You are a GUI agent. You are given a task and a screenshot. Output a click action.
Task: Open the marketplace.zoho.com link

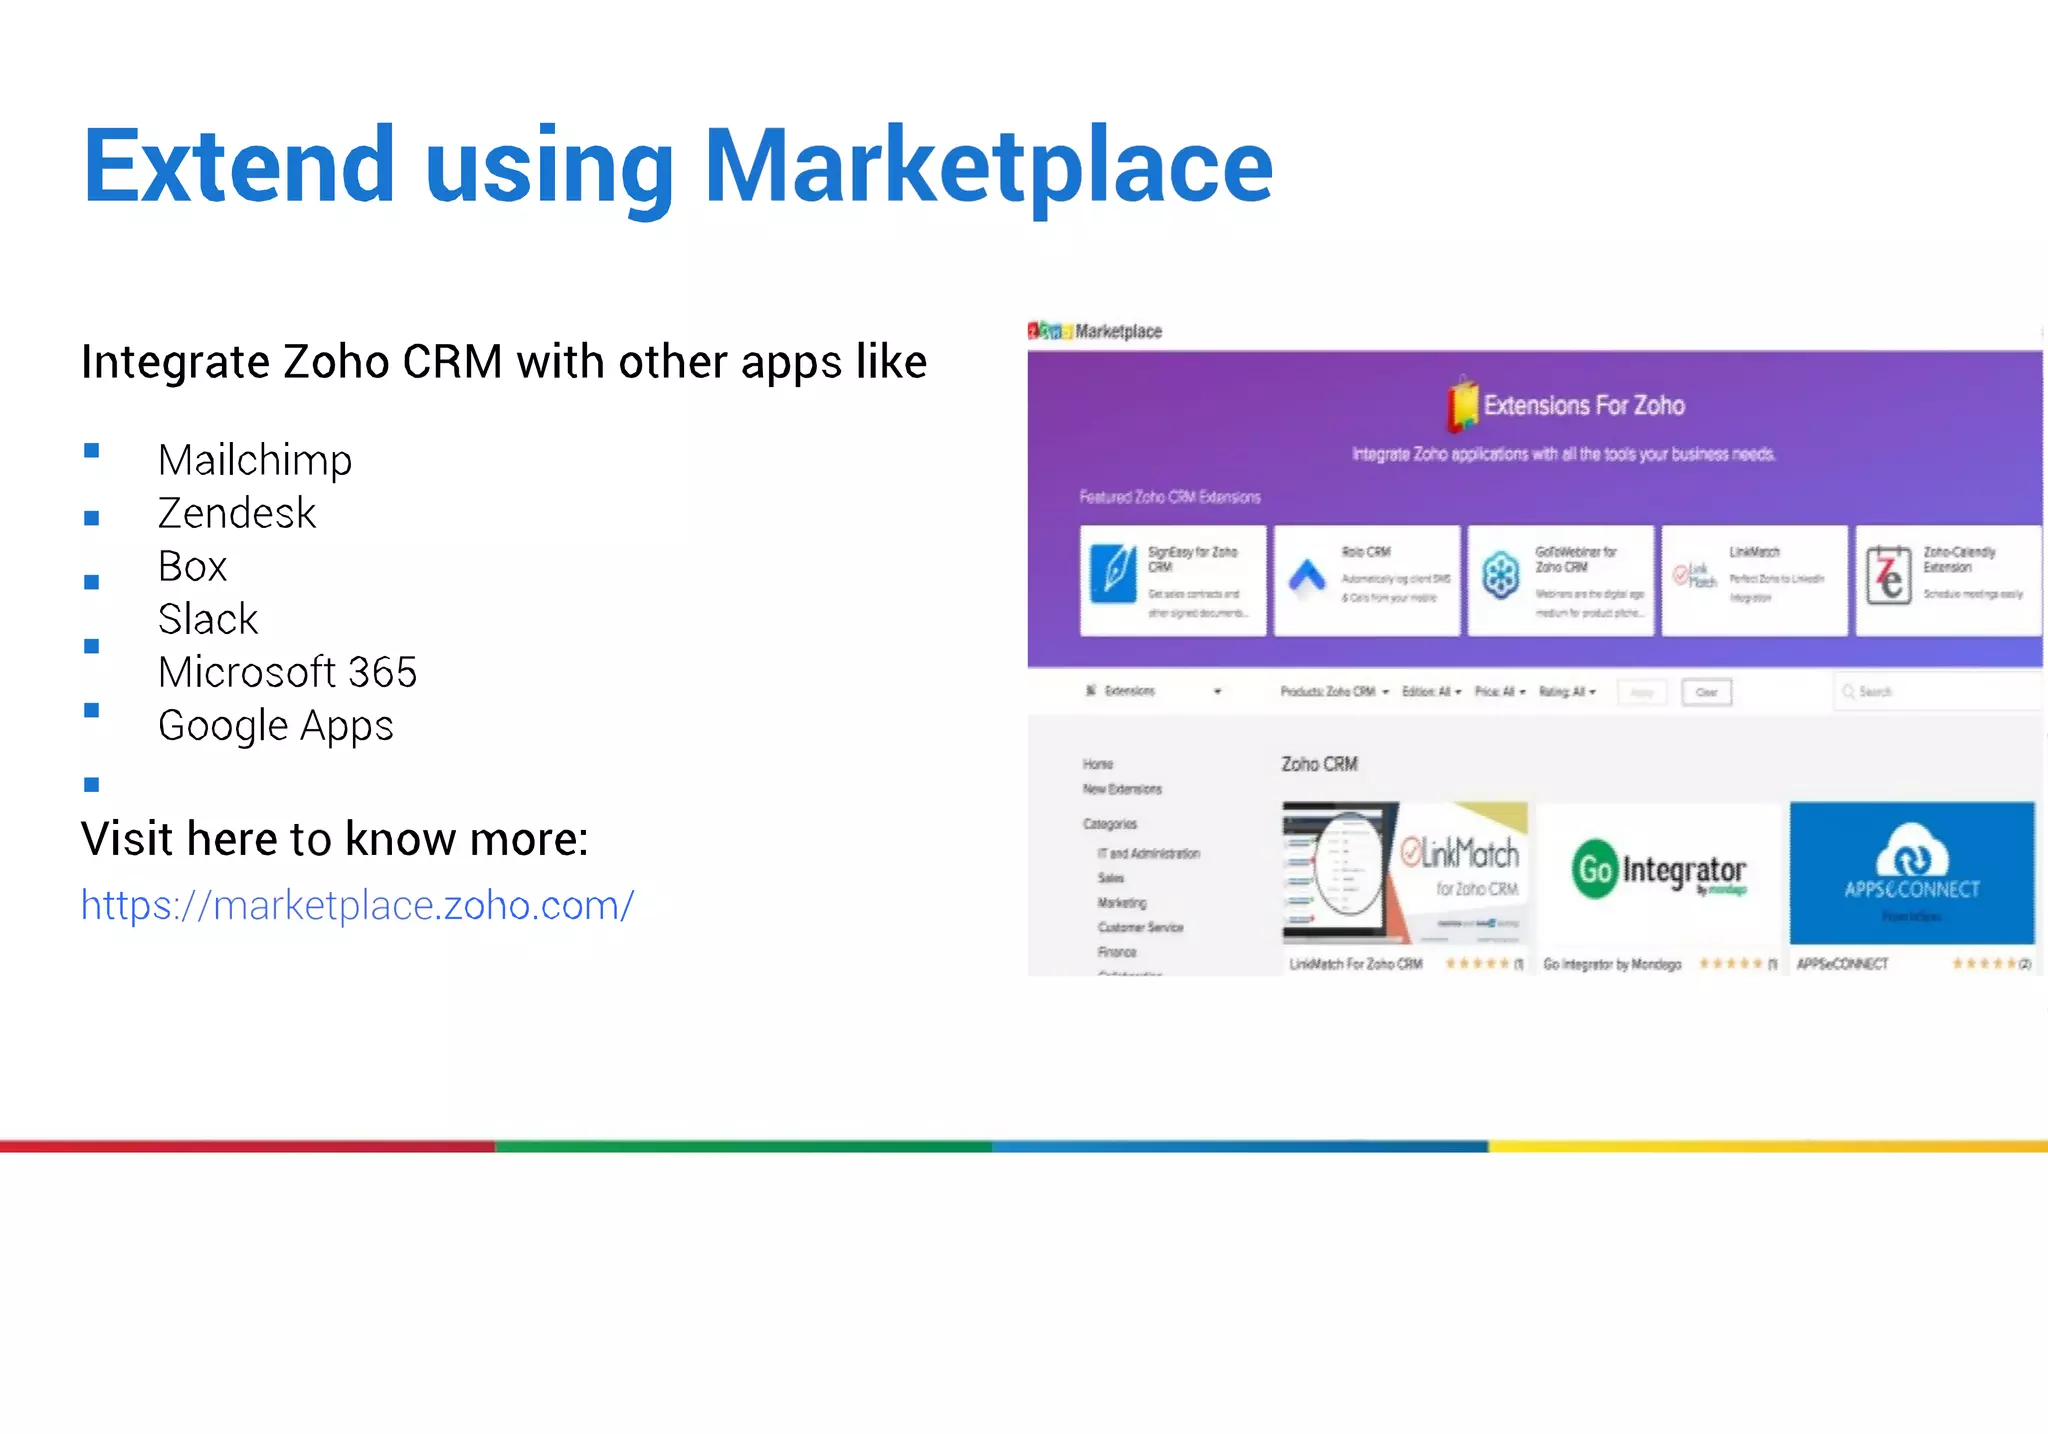357,905
